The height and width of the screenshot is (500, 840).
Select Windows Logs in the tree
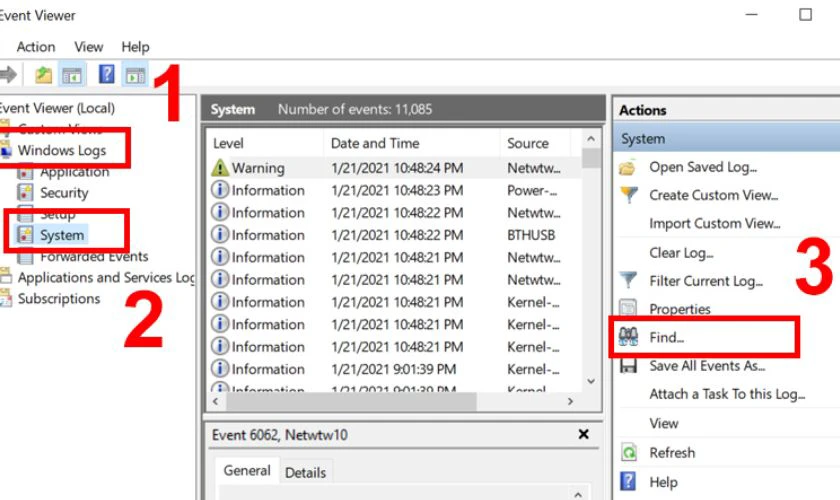point(61,150)
